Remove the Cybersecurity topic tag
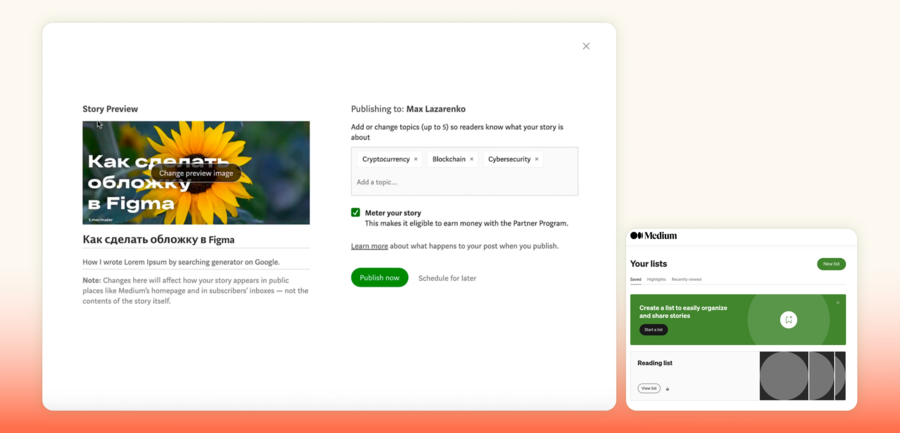 click(537, 160)
